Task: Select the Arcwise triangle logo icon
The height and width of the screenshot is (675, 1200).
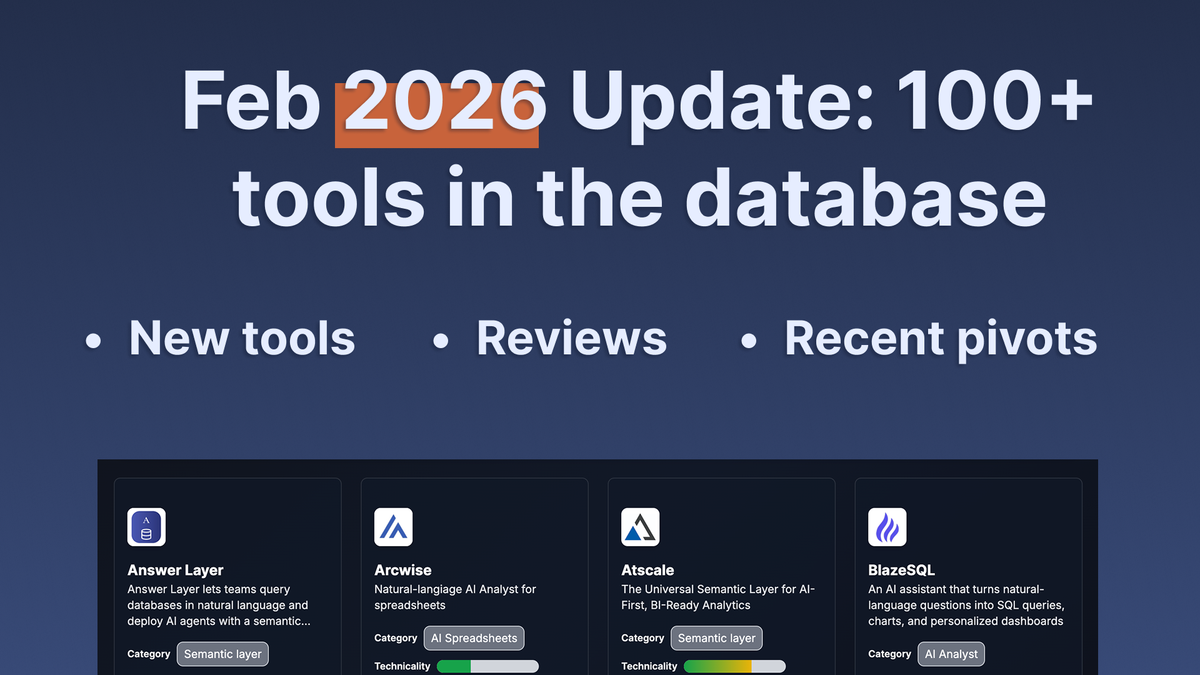Action: click(x=394, y=527)
